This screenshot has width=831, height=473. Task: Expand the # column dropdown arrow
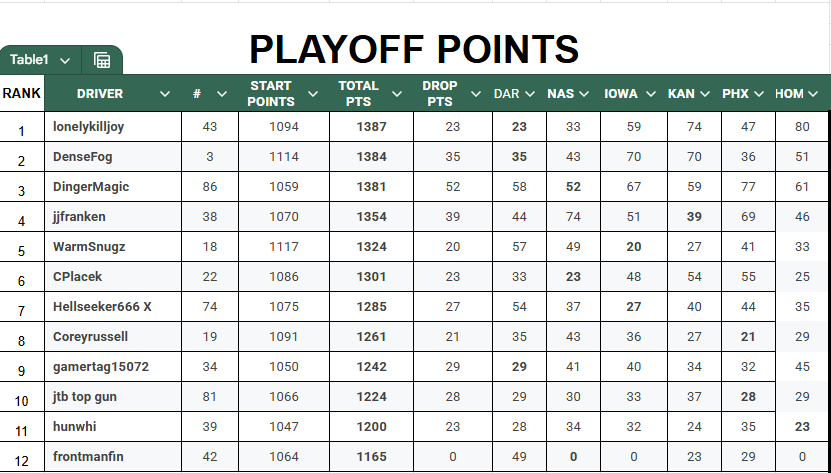pyautogui.click(x=222, y=94)
